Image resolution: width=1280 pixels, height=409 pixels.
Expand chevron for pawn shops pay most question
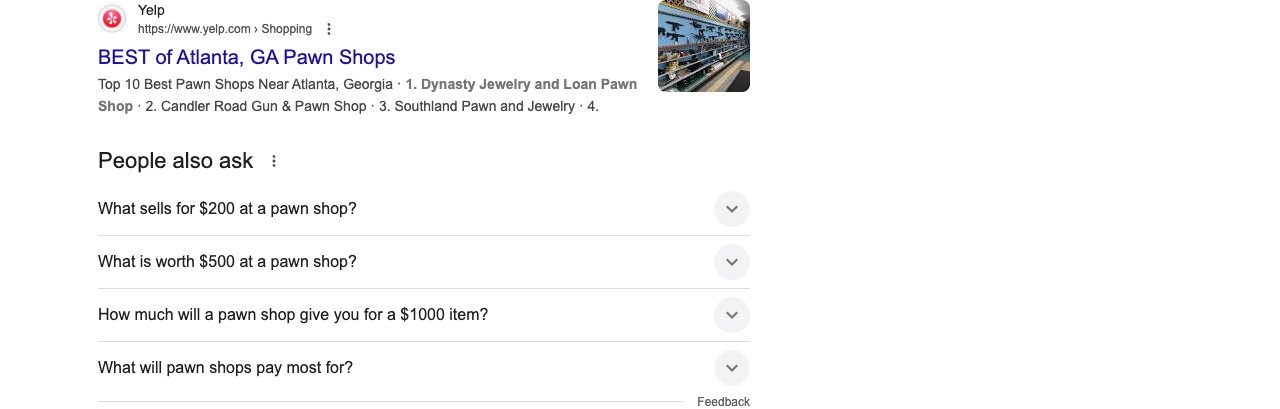pos(732,368)
